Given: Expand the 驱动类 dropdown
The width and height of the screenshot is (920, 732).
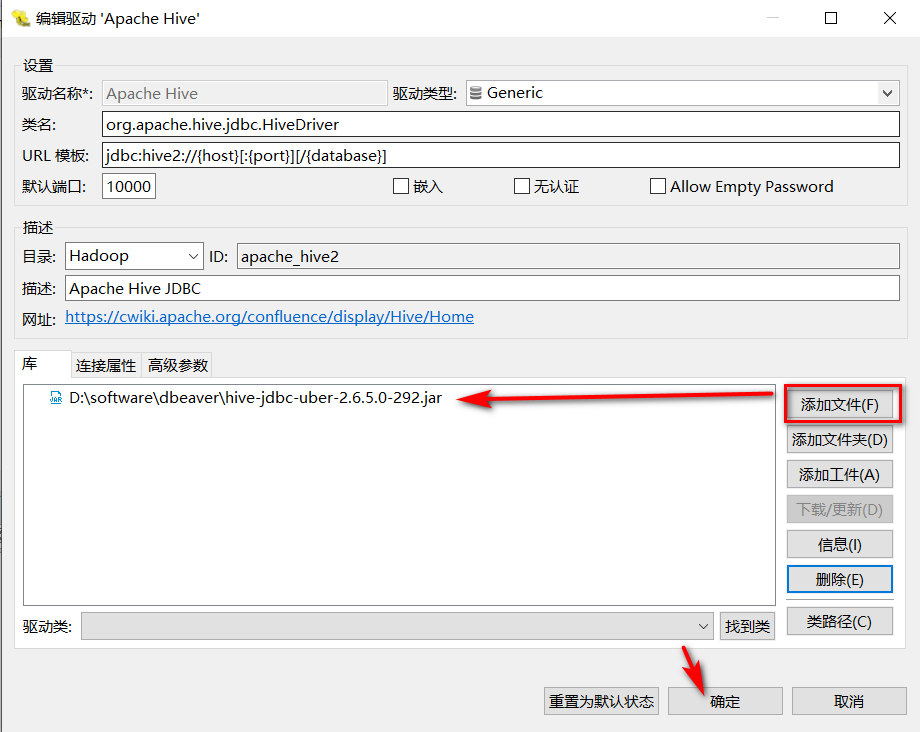Looking at the screenshot, I should tap(703, 626).
